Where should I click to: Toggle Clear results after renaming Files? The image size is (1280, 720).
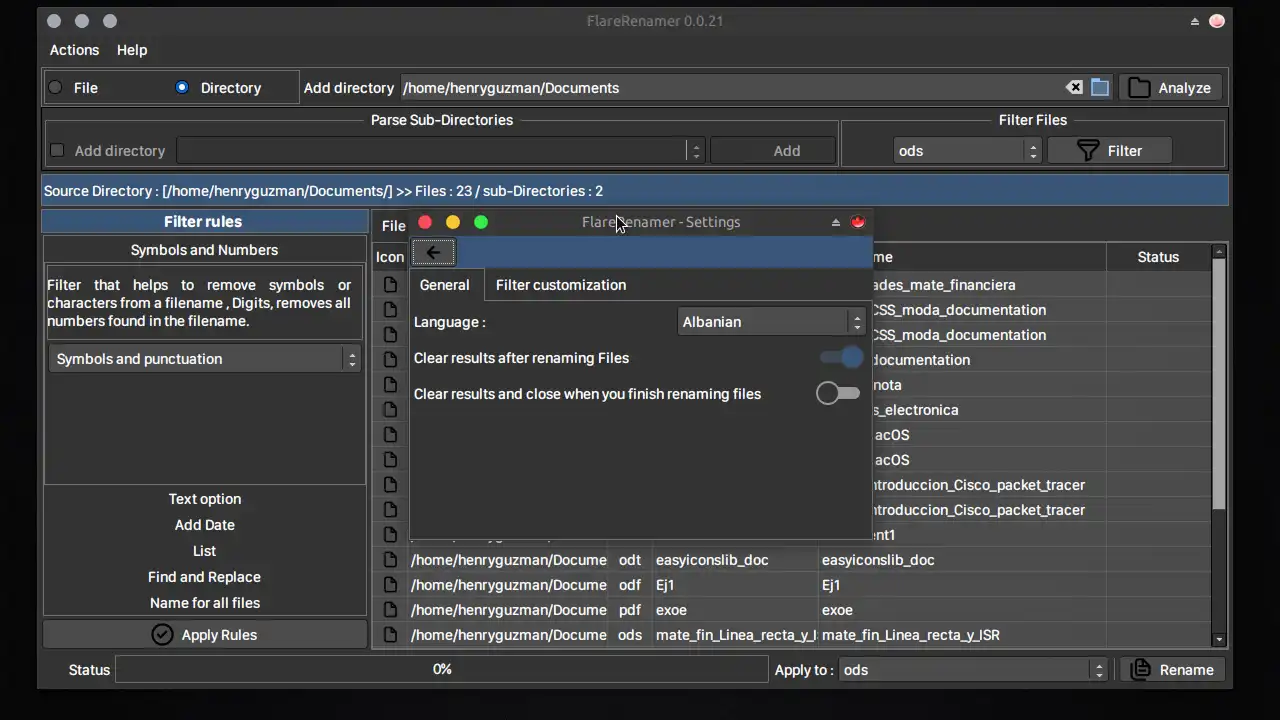[840, 358]
